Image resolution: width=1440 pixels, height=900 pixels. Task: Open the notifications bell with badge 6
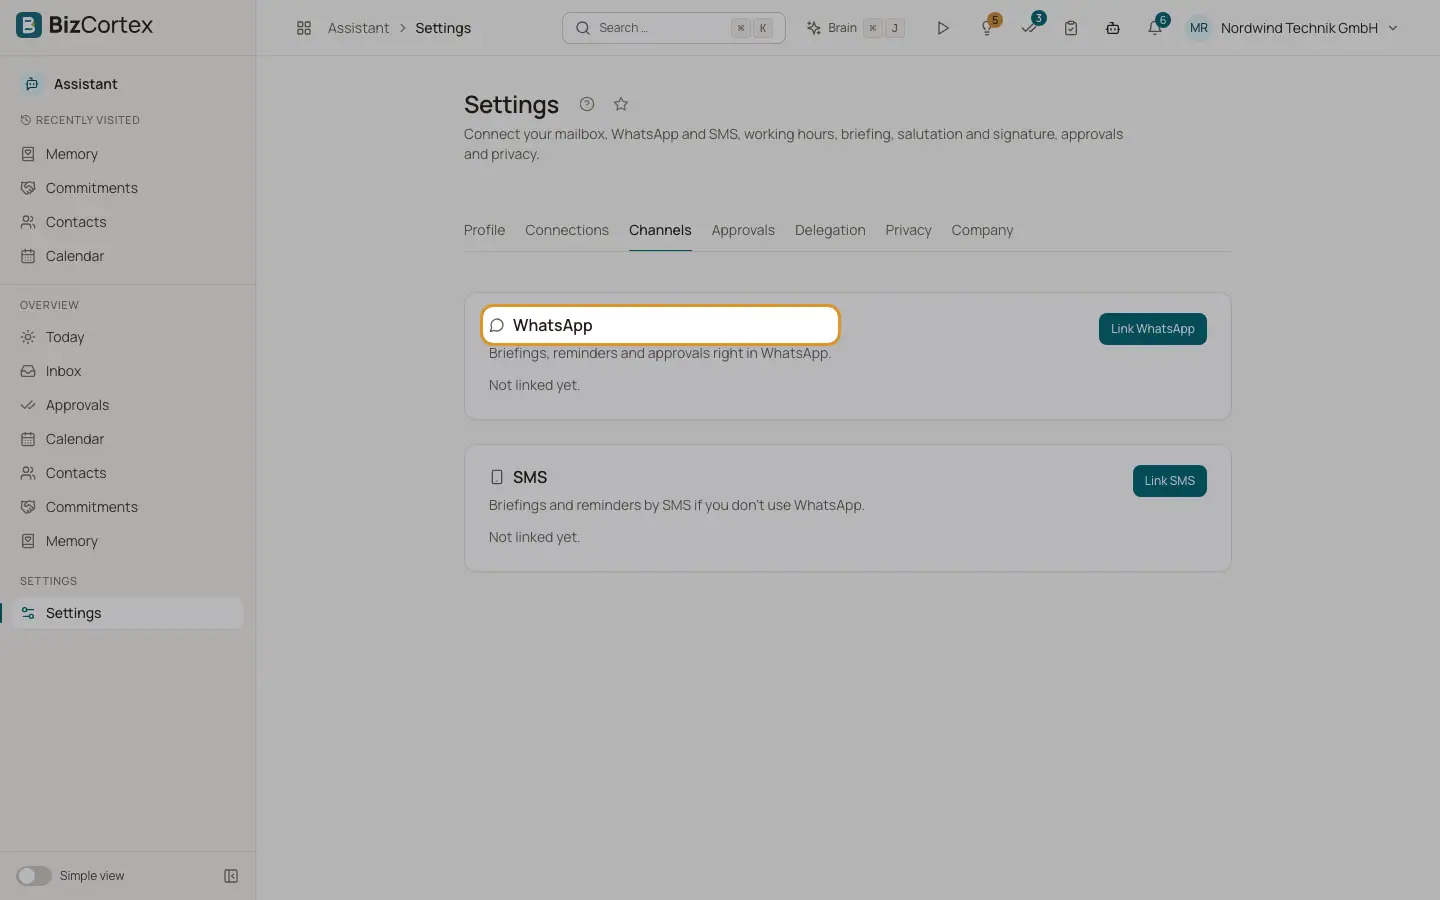click(x=1155, y=28)
